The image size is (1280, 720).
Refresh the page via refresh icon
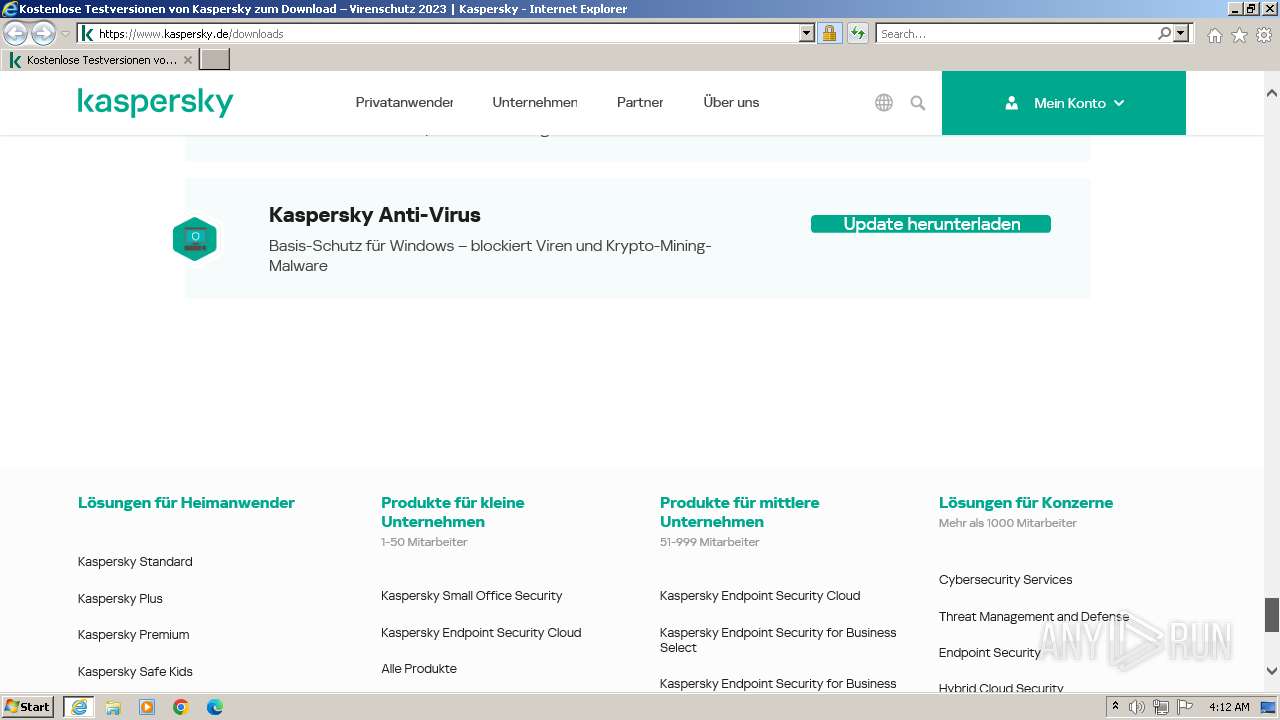858,33
